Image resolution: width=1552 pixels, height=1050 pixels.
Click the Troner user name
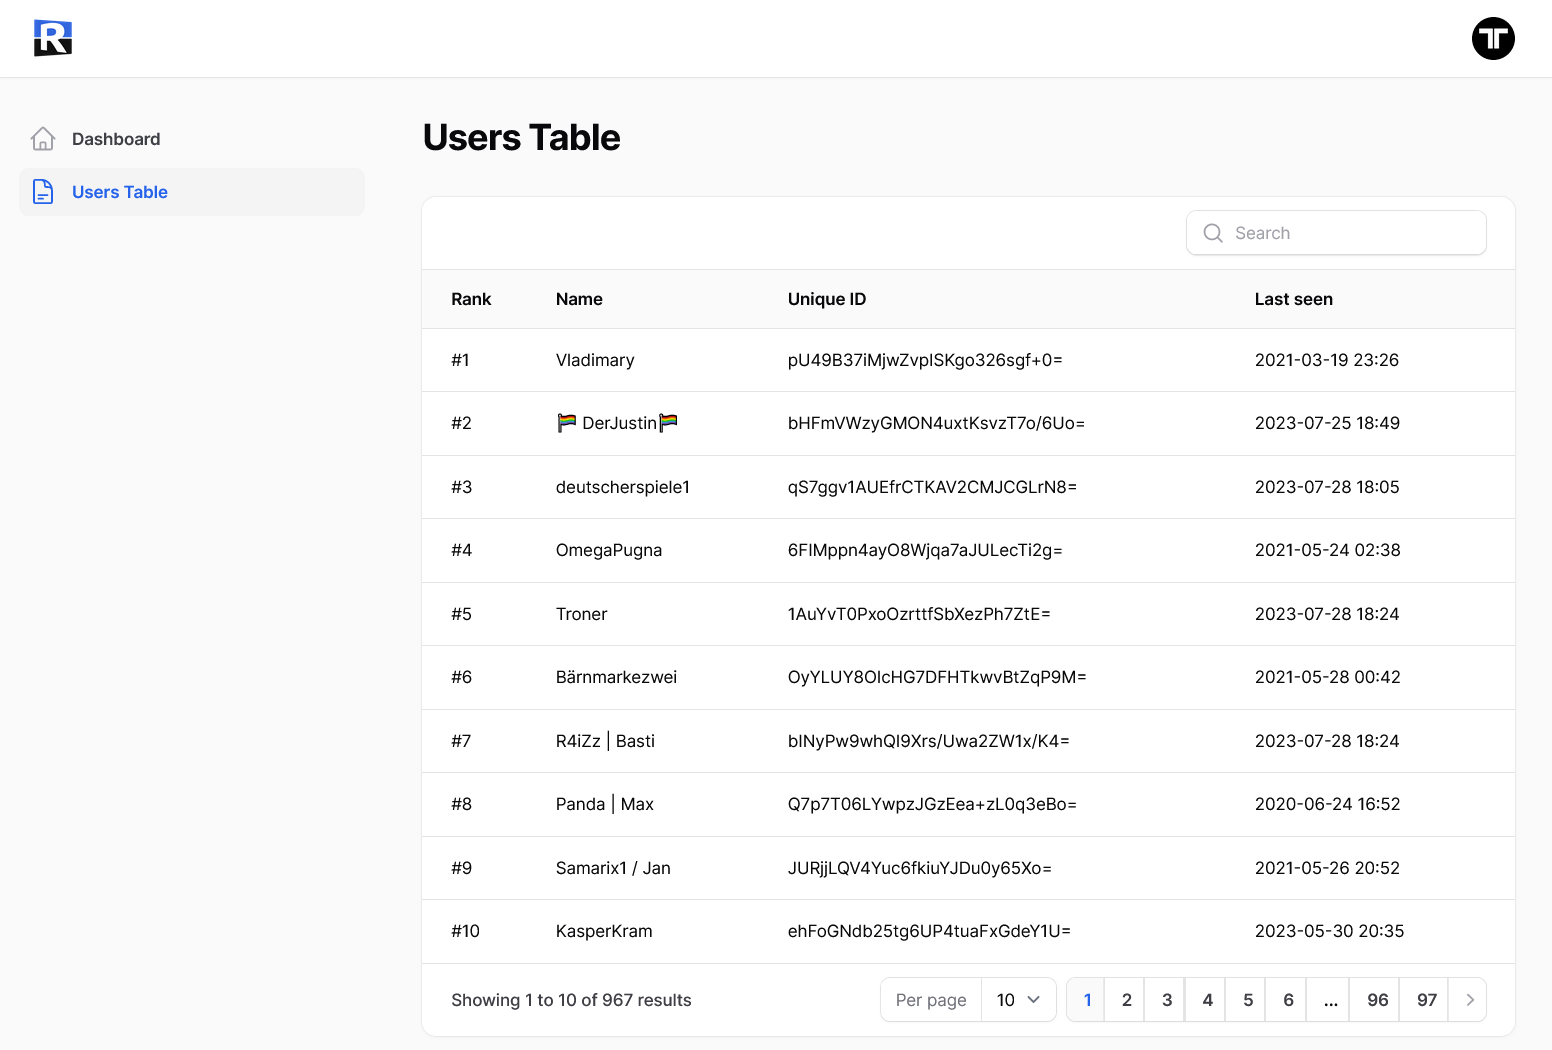[581, 614]
